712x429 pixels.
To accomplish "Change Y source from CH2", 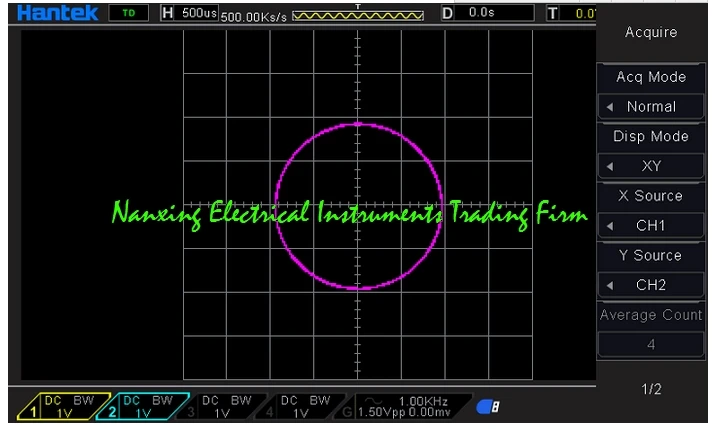I will [651, 285].
